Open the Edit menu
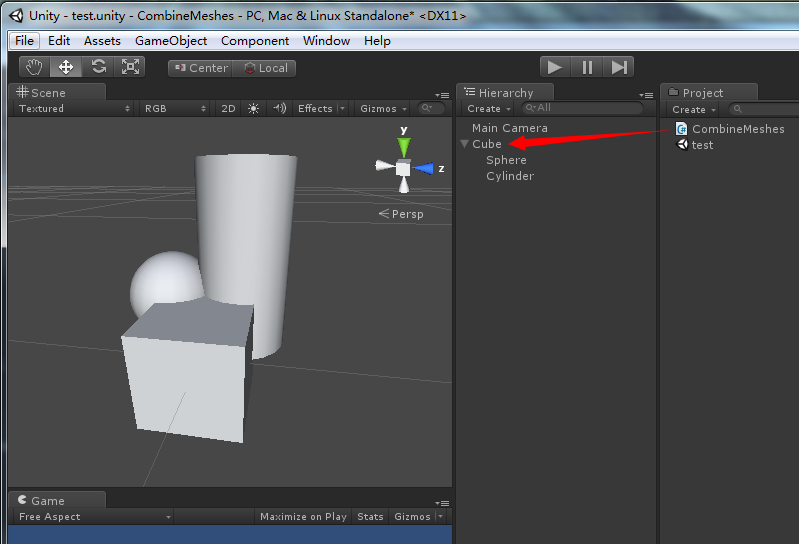 click(x=59, y=41)
